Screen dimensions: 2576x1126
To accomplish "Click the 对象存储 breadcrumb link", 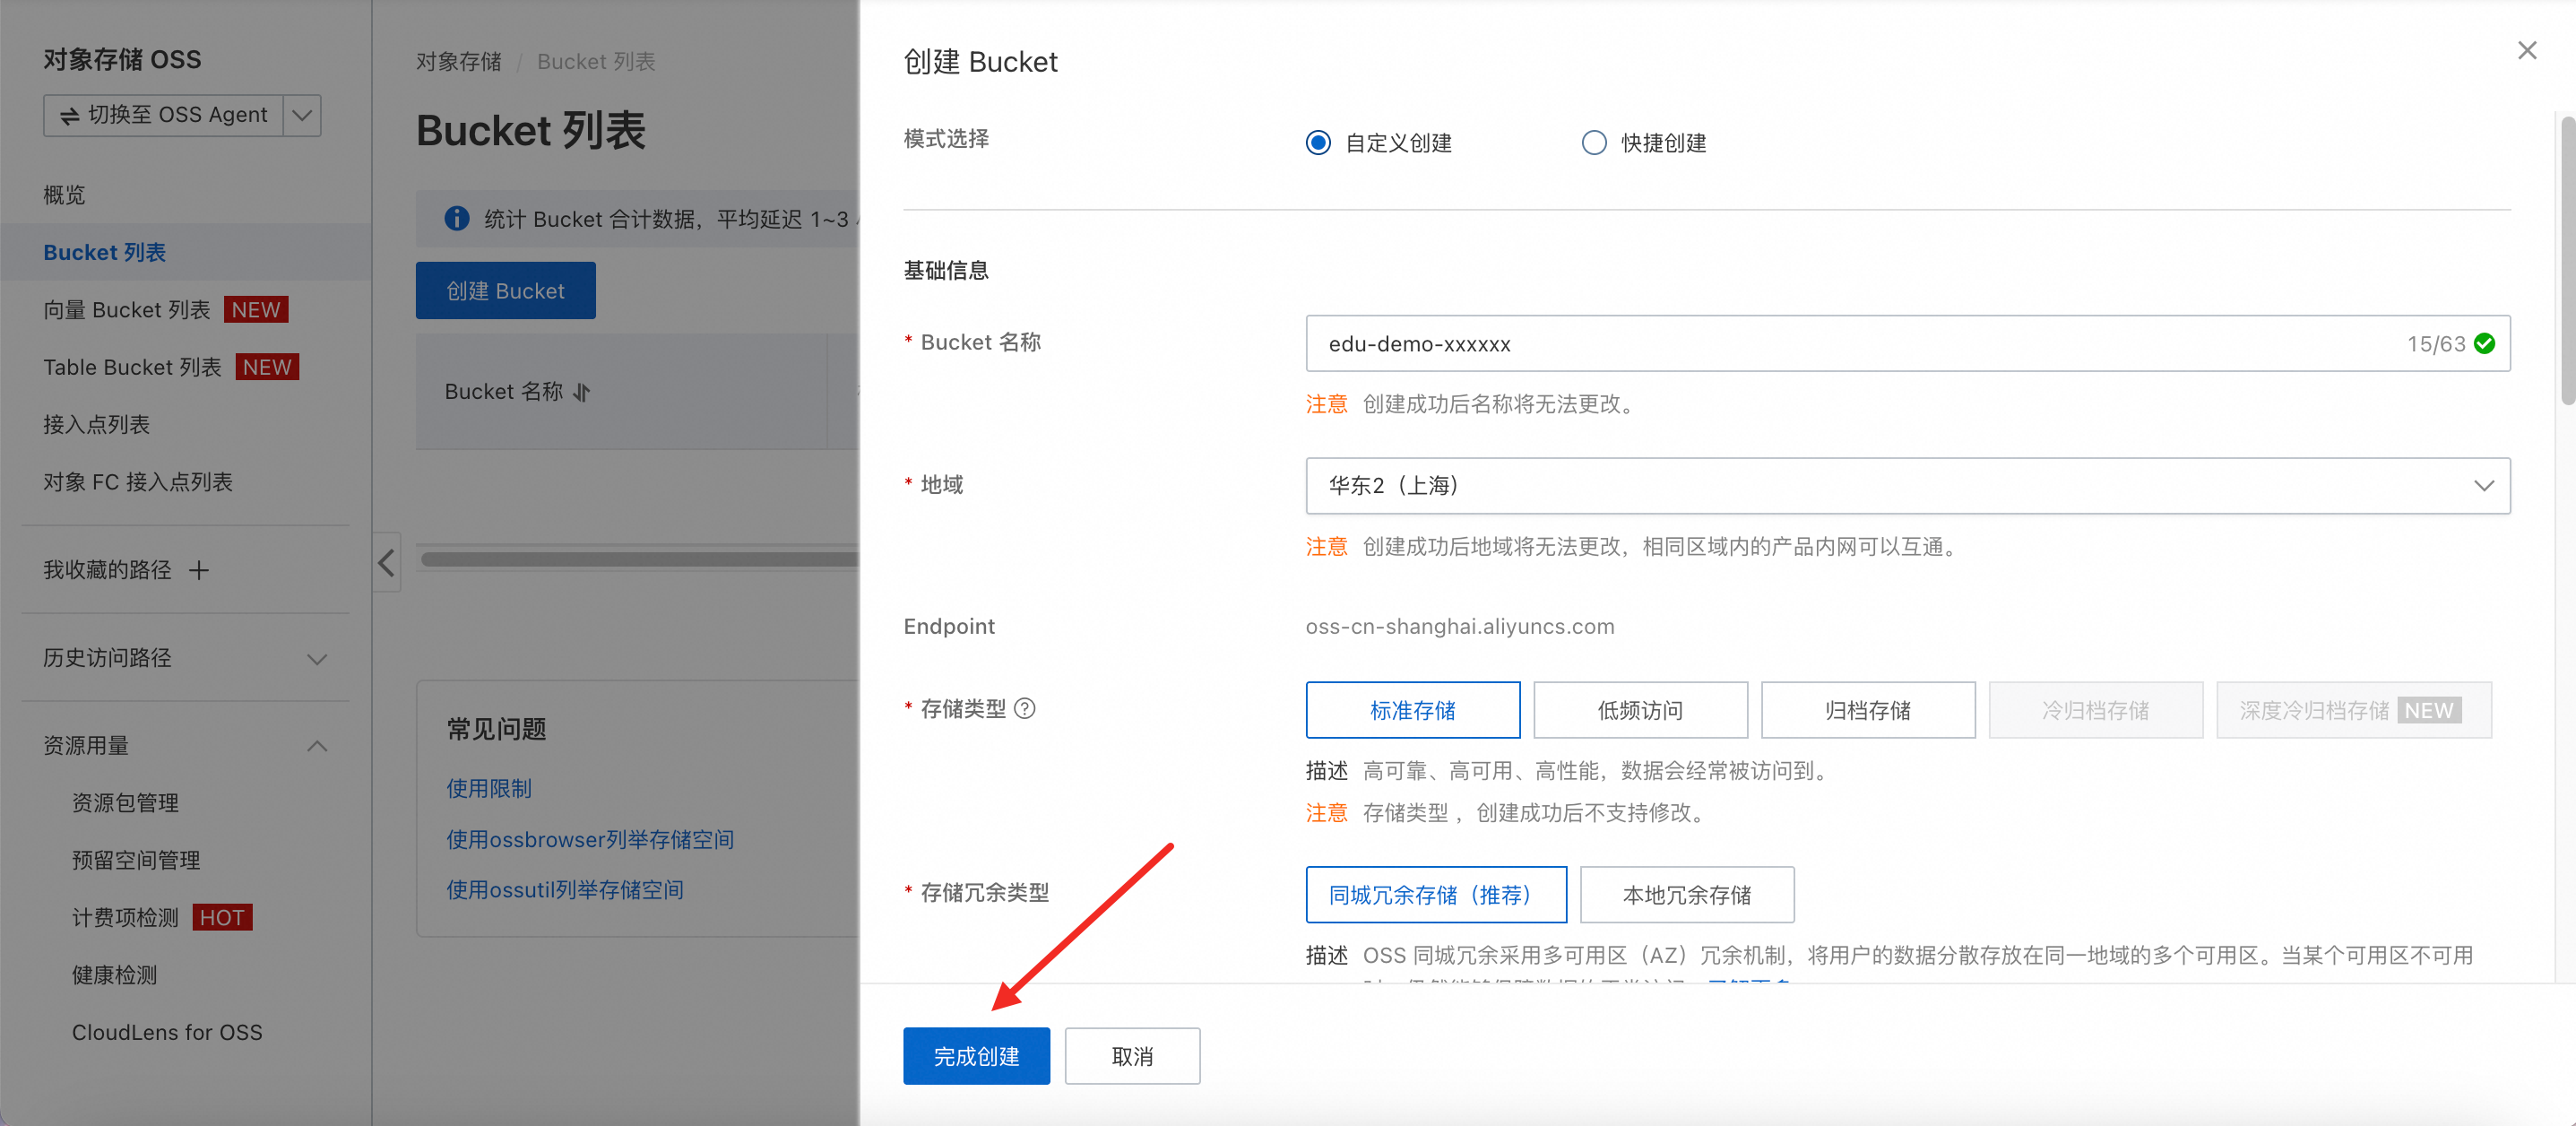I will pyautogui.click(x=459, y=62).
